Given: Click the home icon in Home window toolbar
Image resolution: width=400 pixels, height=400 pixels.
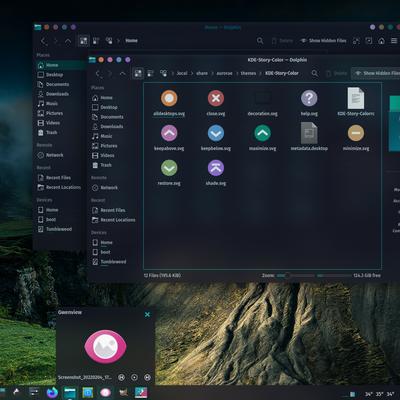Looking at the screenshot, I should [381, 41].
